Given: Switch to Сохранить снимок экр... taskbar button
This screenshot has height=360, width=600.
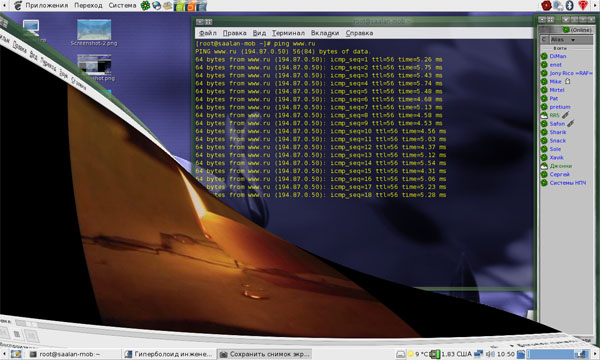Looking at the screenshot, I should tap(264, 354).
